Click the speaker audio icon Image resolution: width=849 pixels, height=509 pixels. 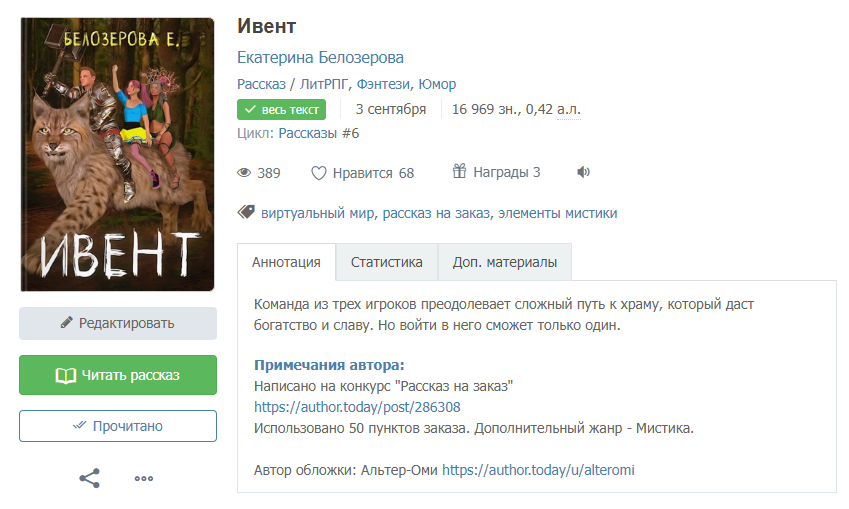coord(584,172)
